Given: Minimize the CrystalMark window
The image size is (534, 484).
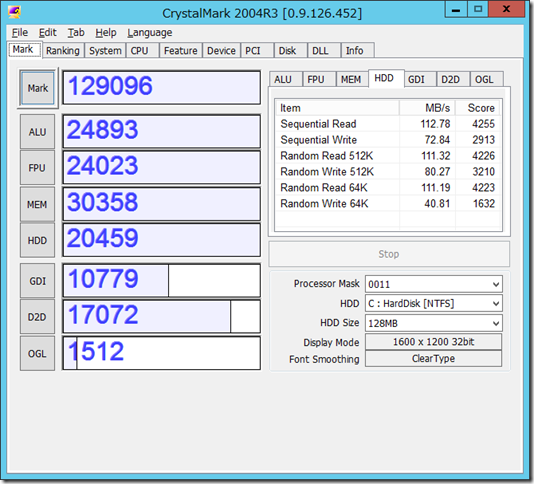Looking at the screenshot, I should (x=456, y=9).
